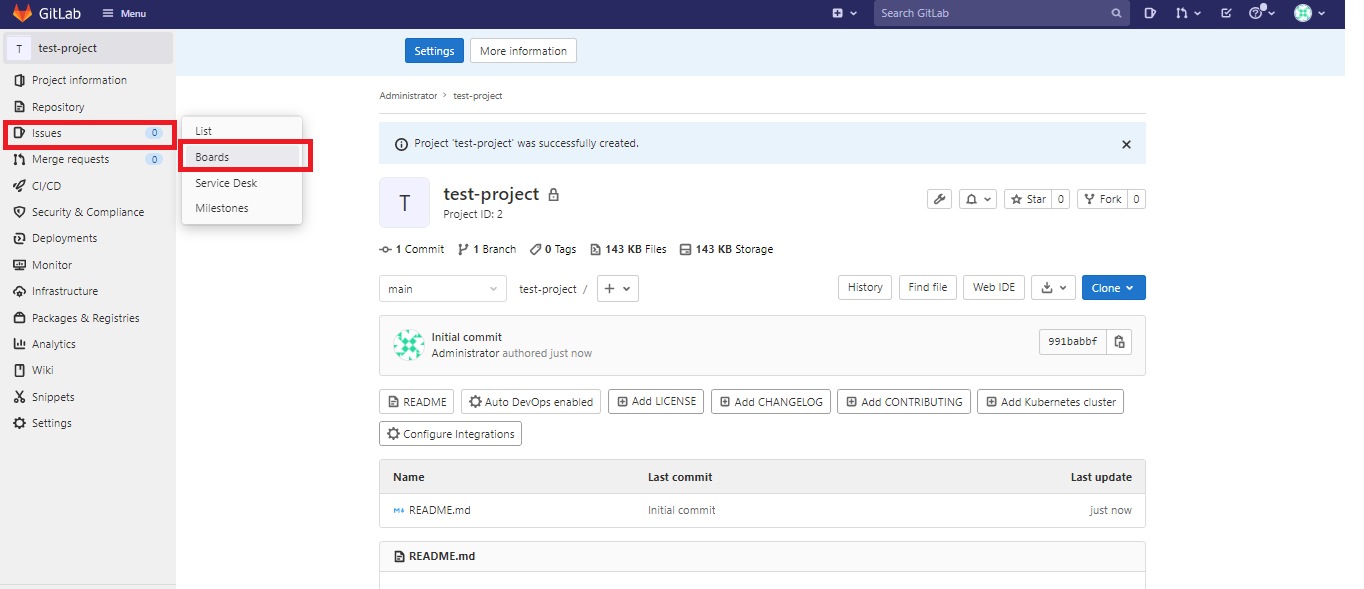Open the 1 Branch link

coord(487,249)
